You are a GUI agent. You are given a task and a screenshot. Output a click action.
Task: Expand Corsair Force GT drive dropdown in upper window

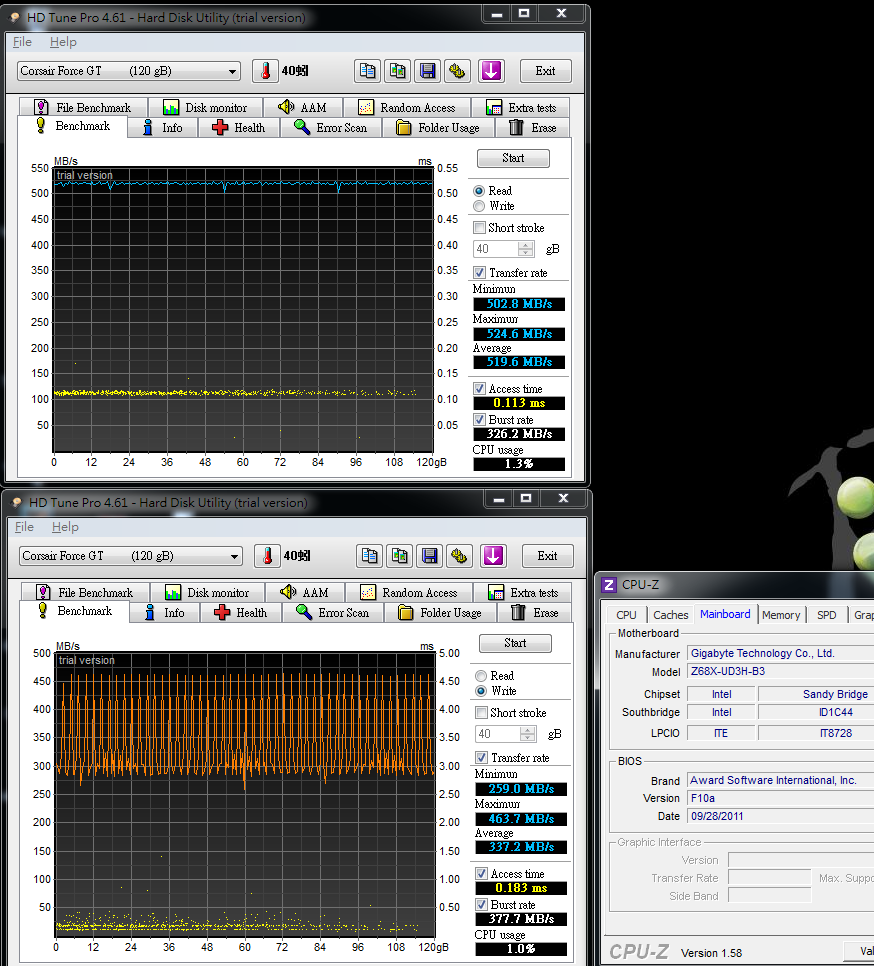pos(232,71)
